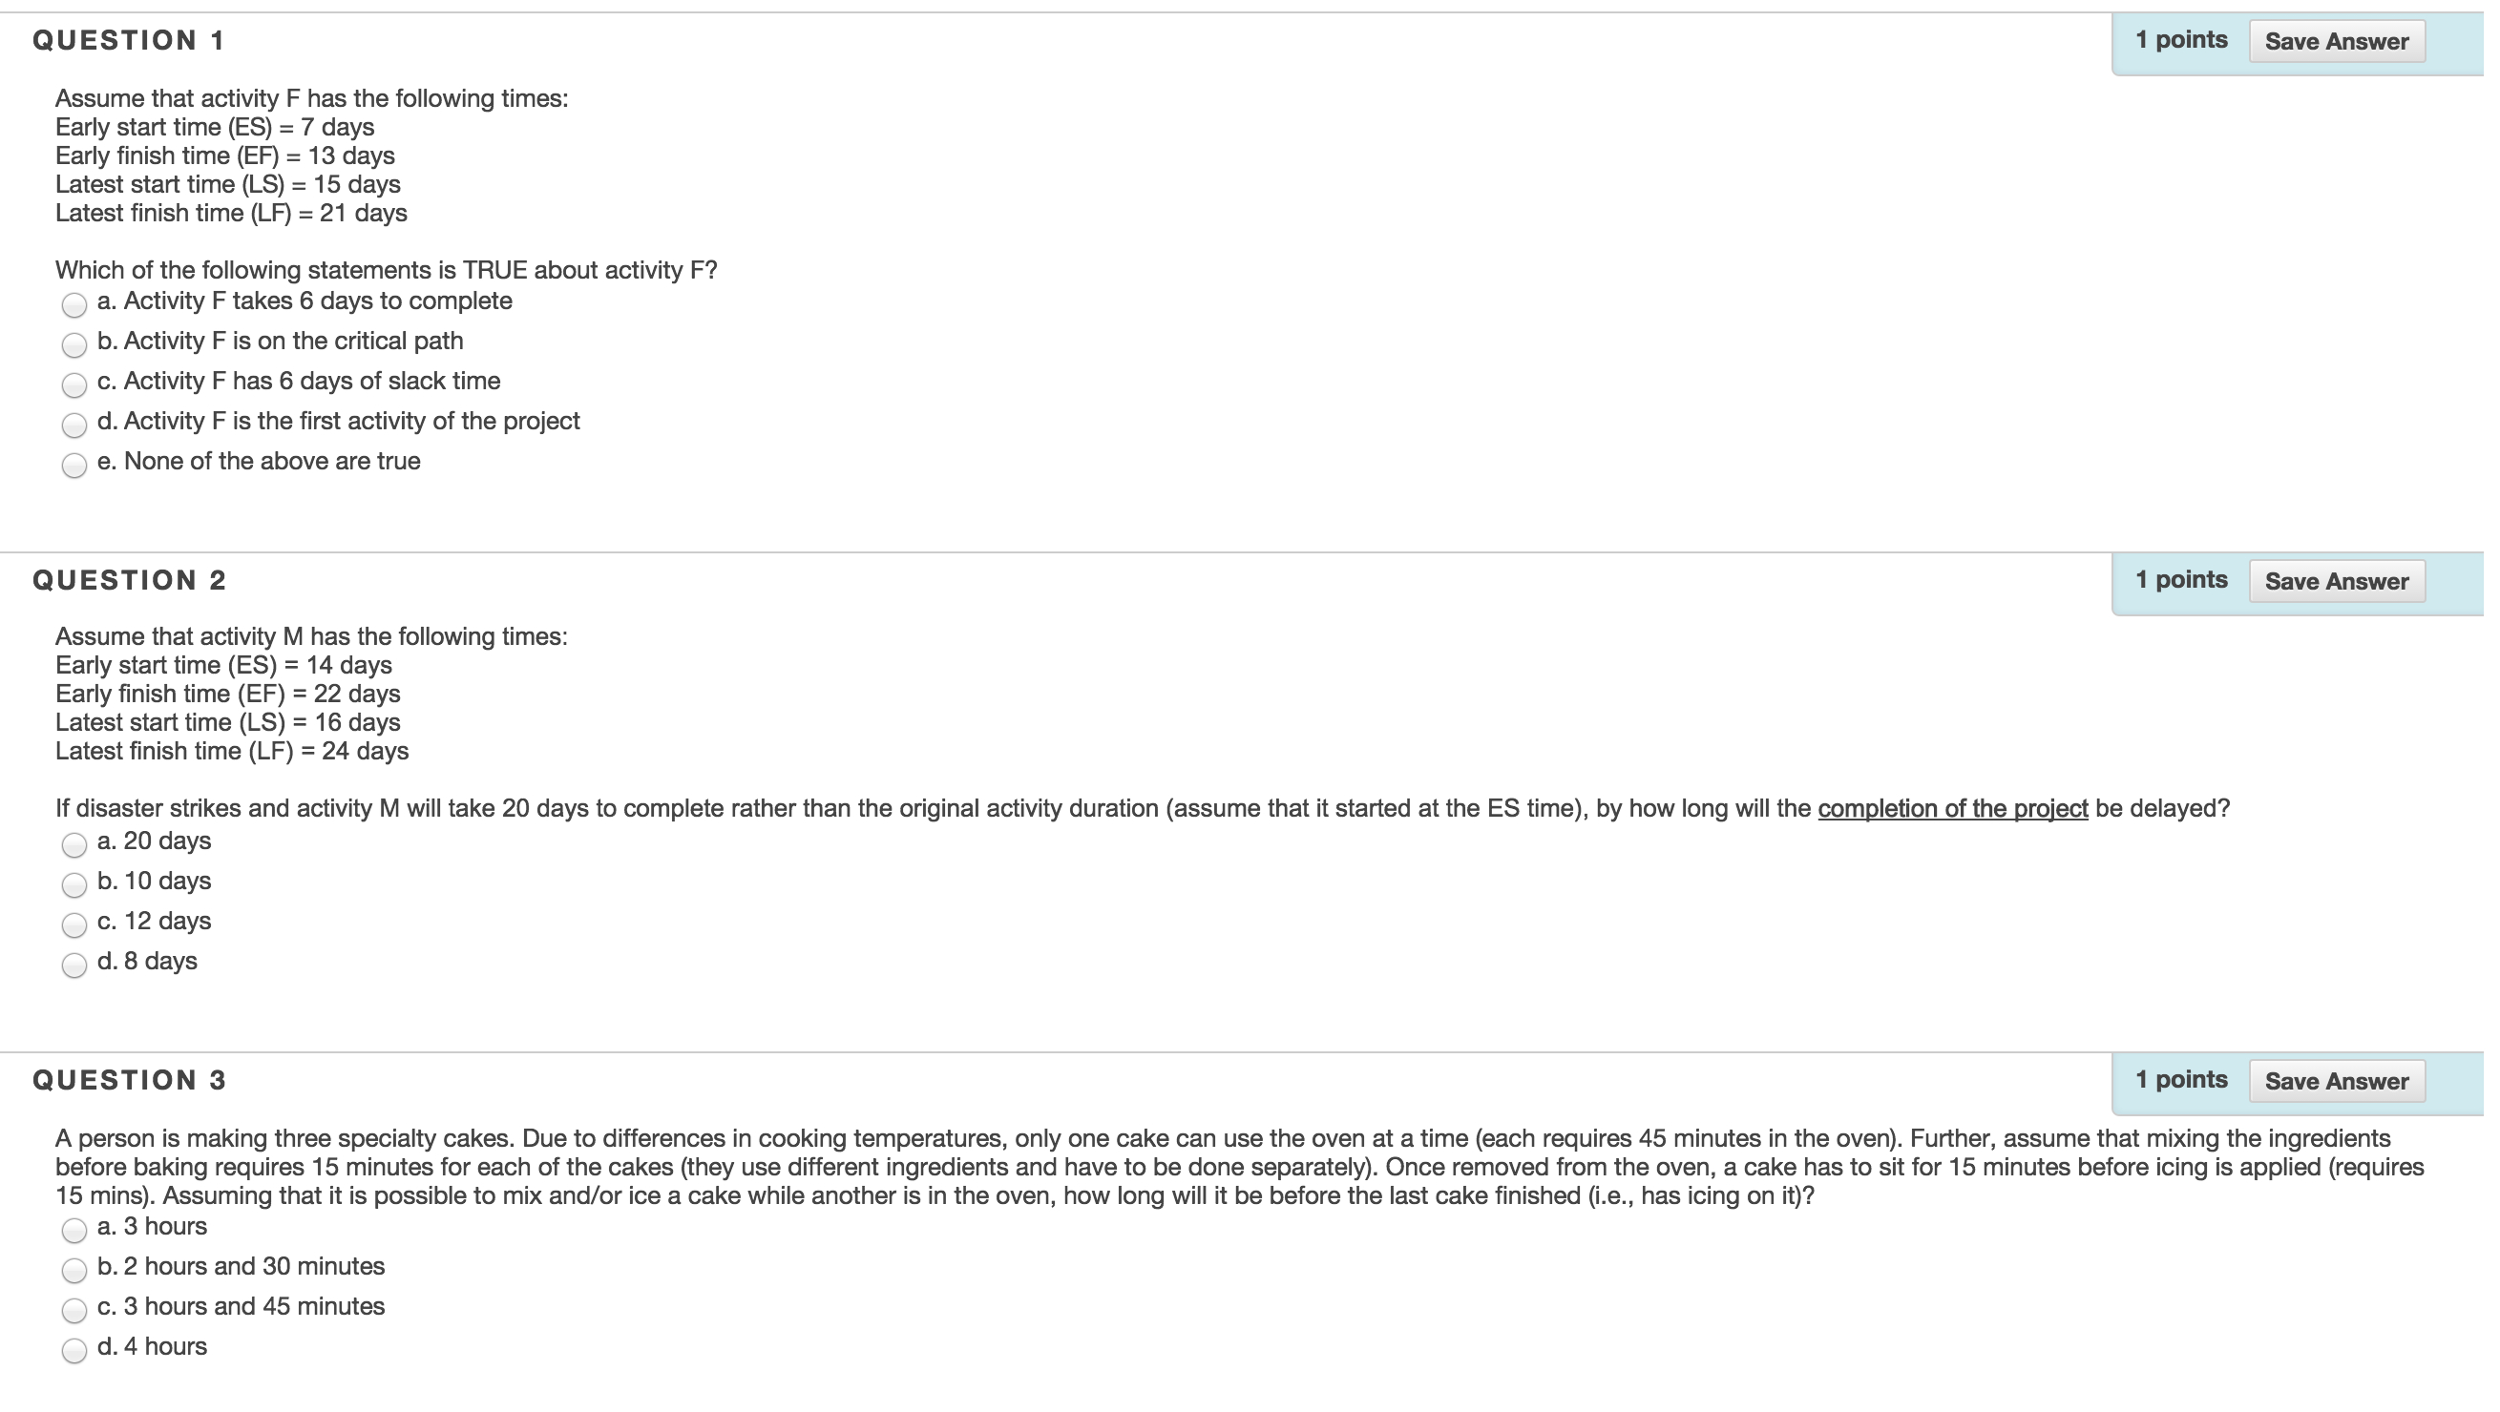Click 'Save Answer' button for Question 1
Screen dimensions: 2500x1412
2339,40
